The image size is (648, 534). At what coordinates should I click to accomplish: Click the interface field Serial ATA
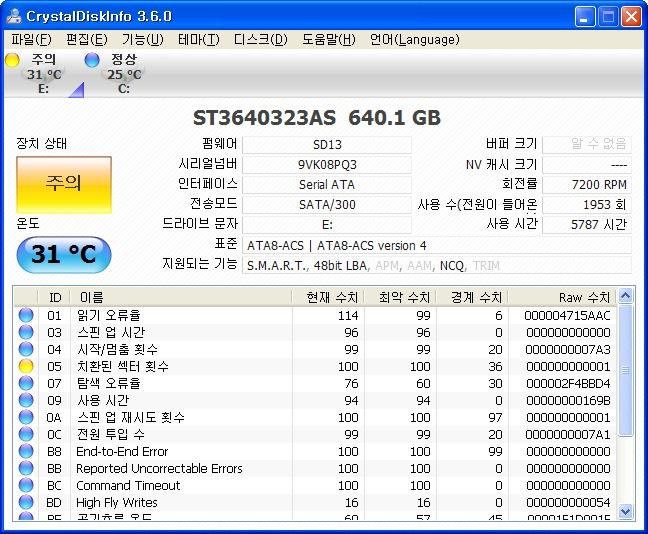327,185
